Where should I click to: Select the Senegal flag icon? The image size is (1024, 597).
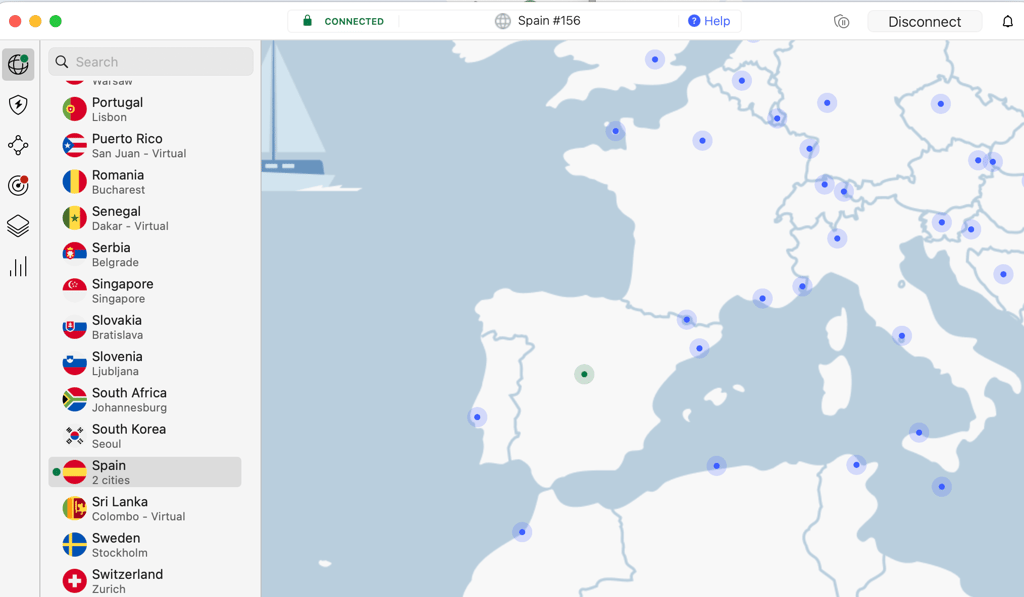[74, 218]
